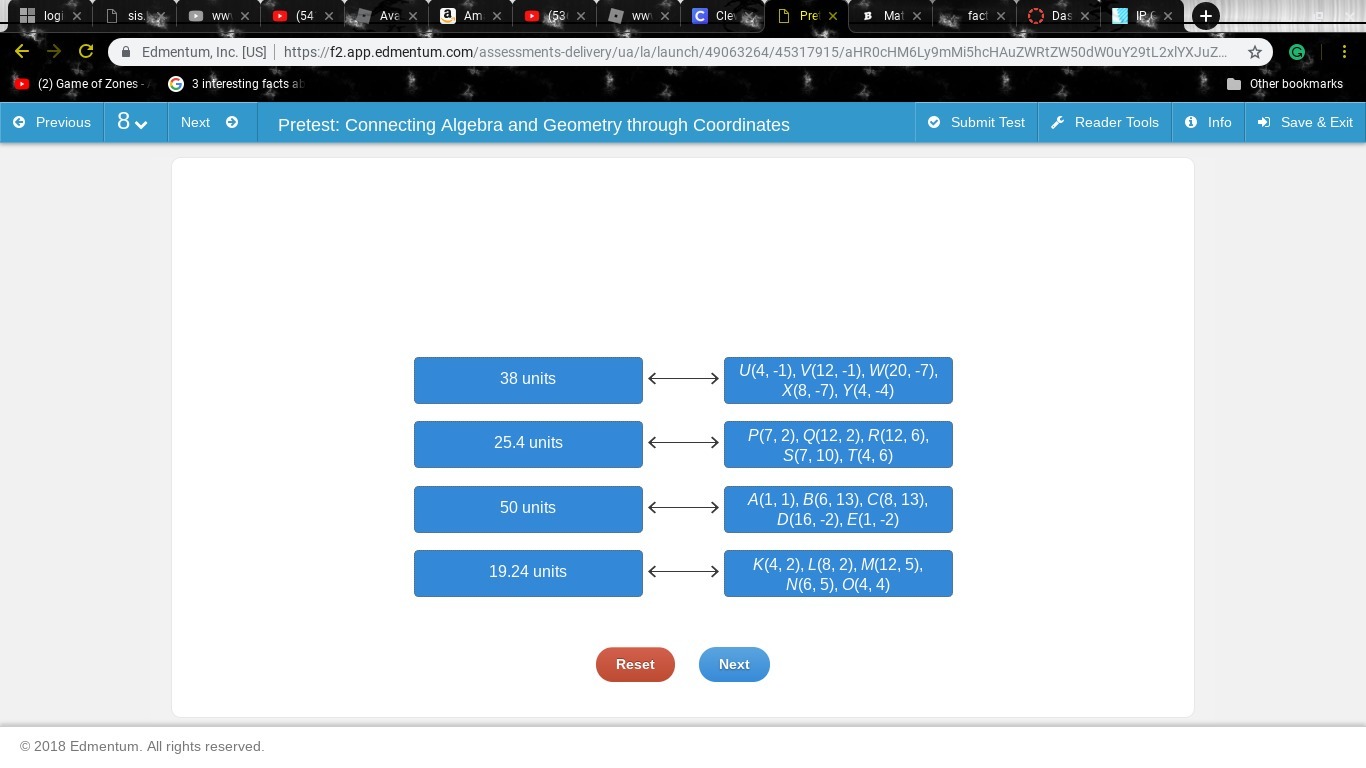The height and width of the screenshot is (768, 1366).
Task: Select the '38 units' tile
Action: [528, 380]
